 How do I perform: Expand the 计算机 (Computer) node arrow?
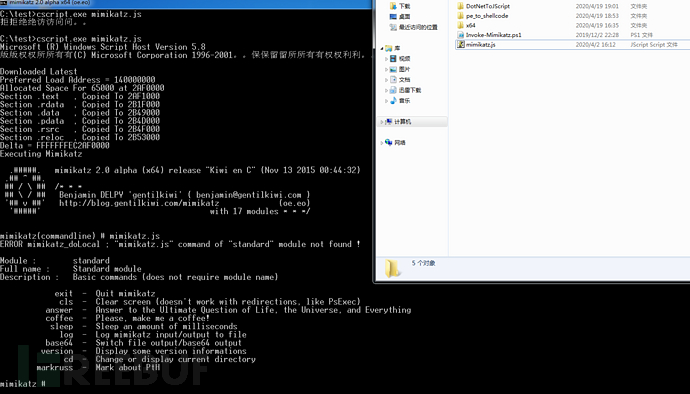coord(382,122)
